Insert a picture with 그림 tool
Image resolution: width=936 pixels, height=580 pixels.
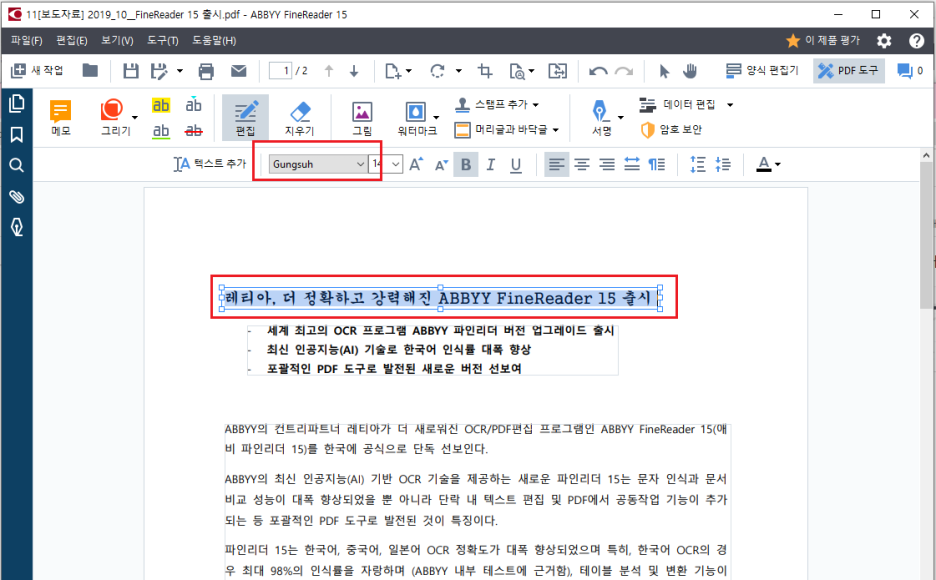[x=362, y=118]
